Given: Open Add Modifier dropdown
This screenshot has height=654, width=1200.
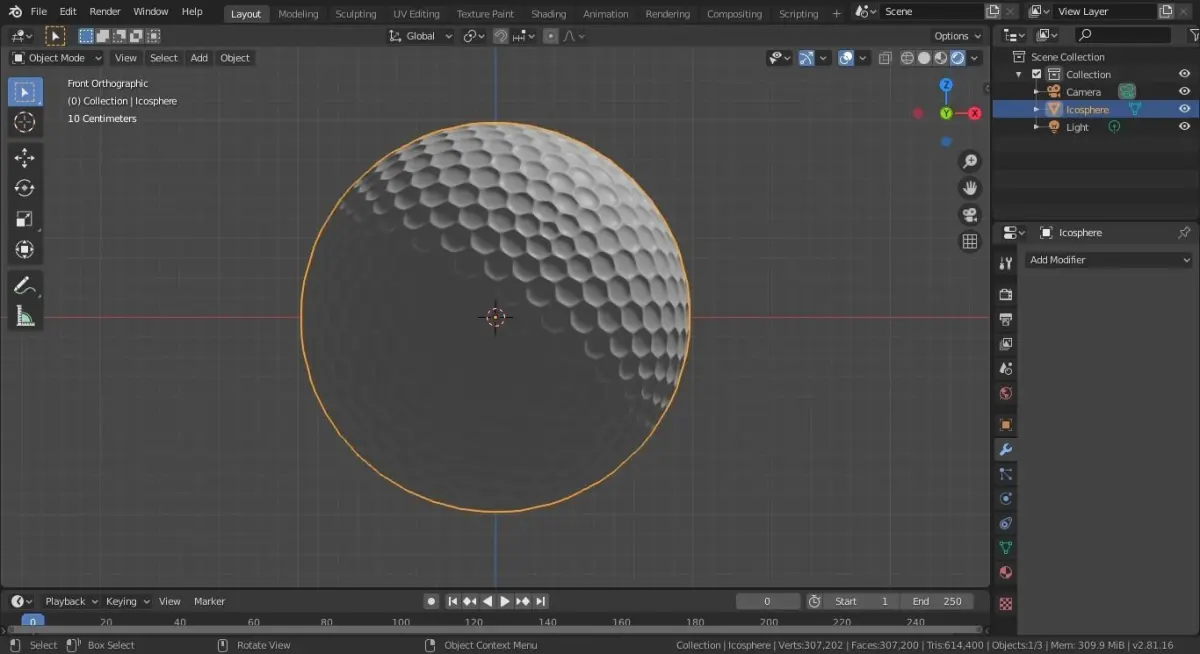Looking at the screenshot, I should 1108,260.
